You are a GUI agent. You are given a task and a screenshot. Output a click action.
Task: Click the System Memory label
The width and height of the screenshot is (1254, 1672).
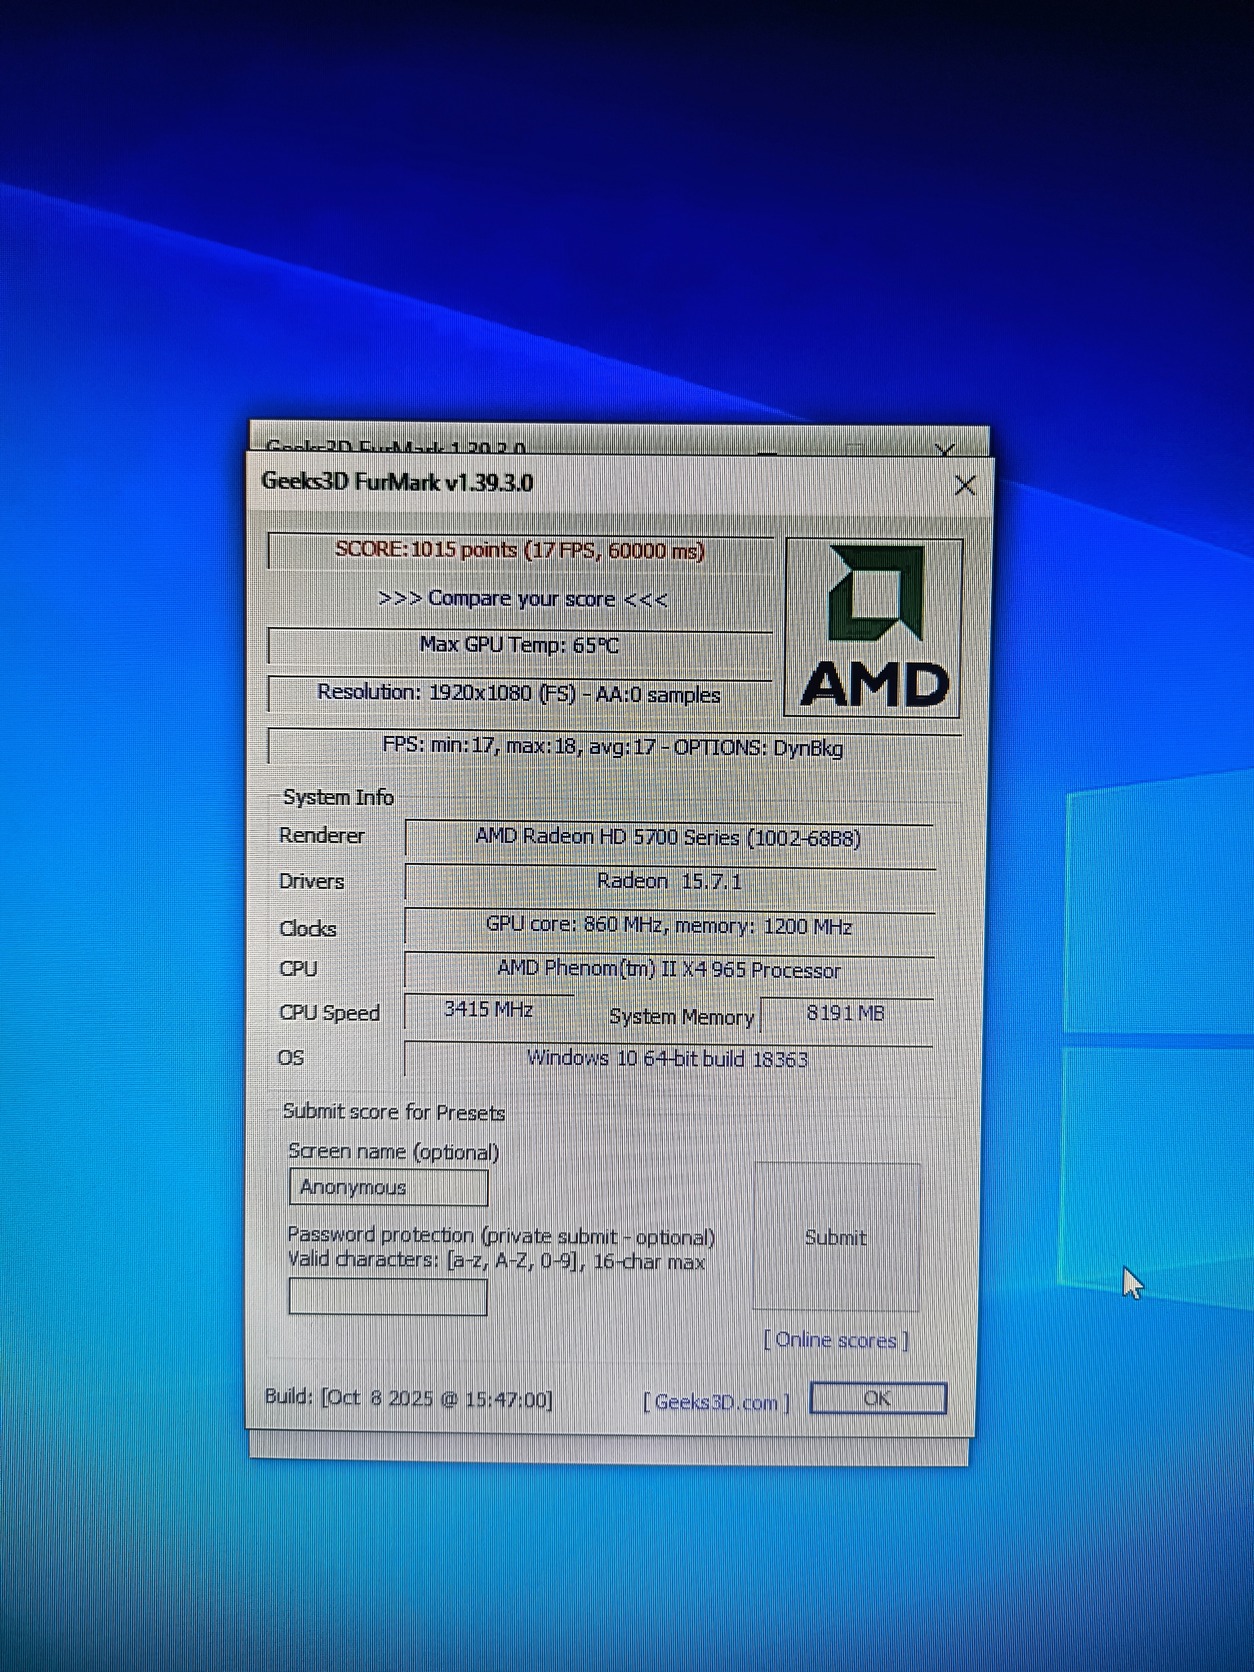pyautogui.click(x=681, y=1017)
